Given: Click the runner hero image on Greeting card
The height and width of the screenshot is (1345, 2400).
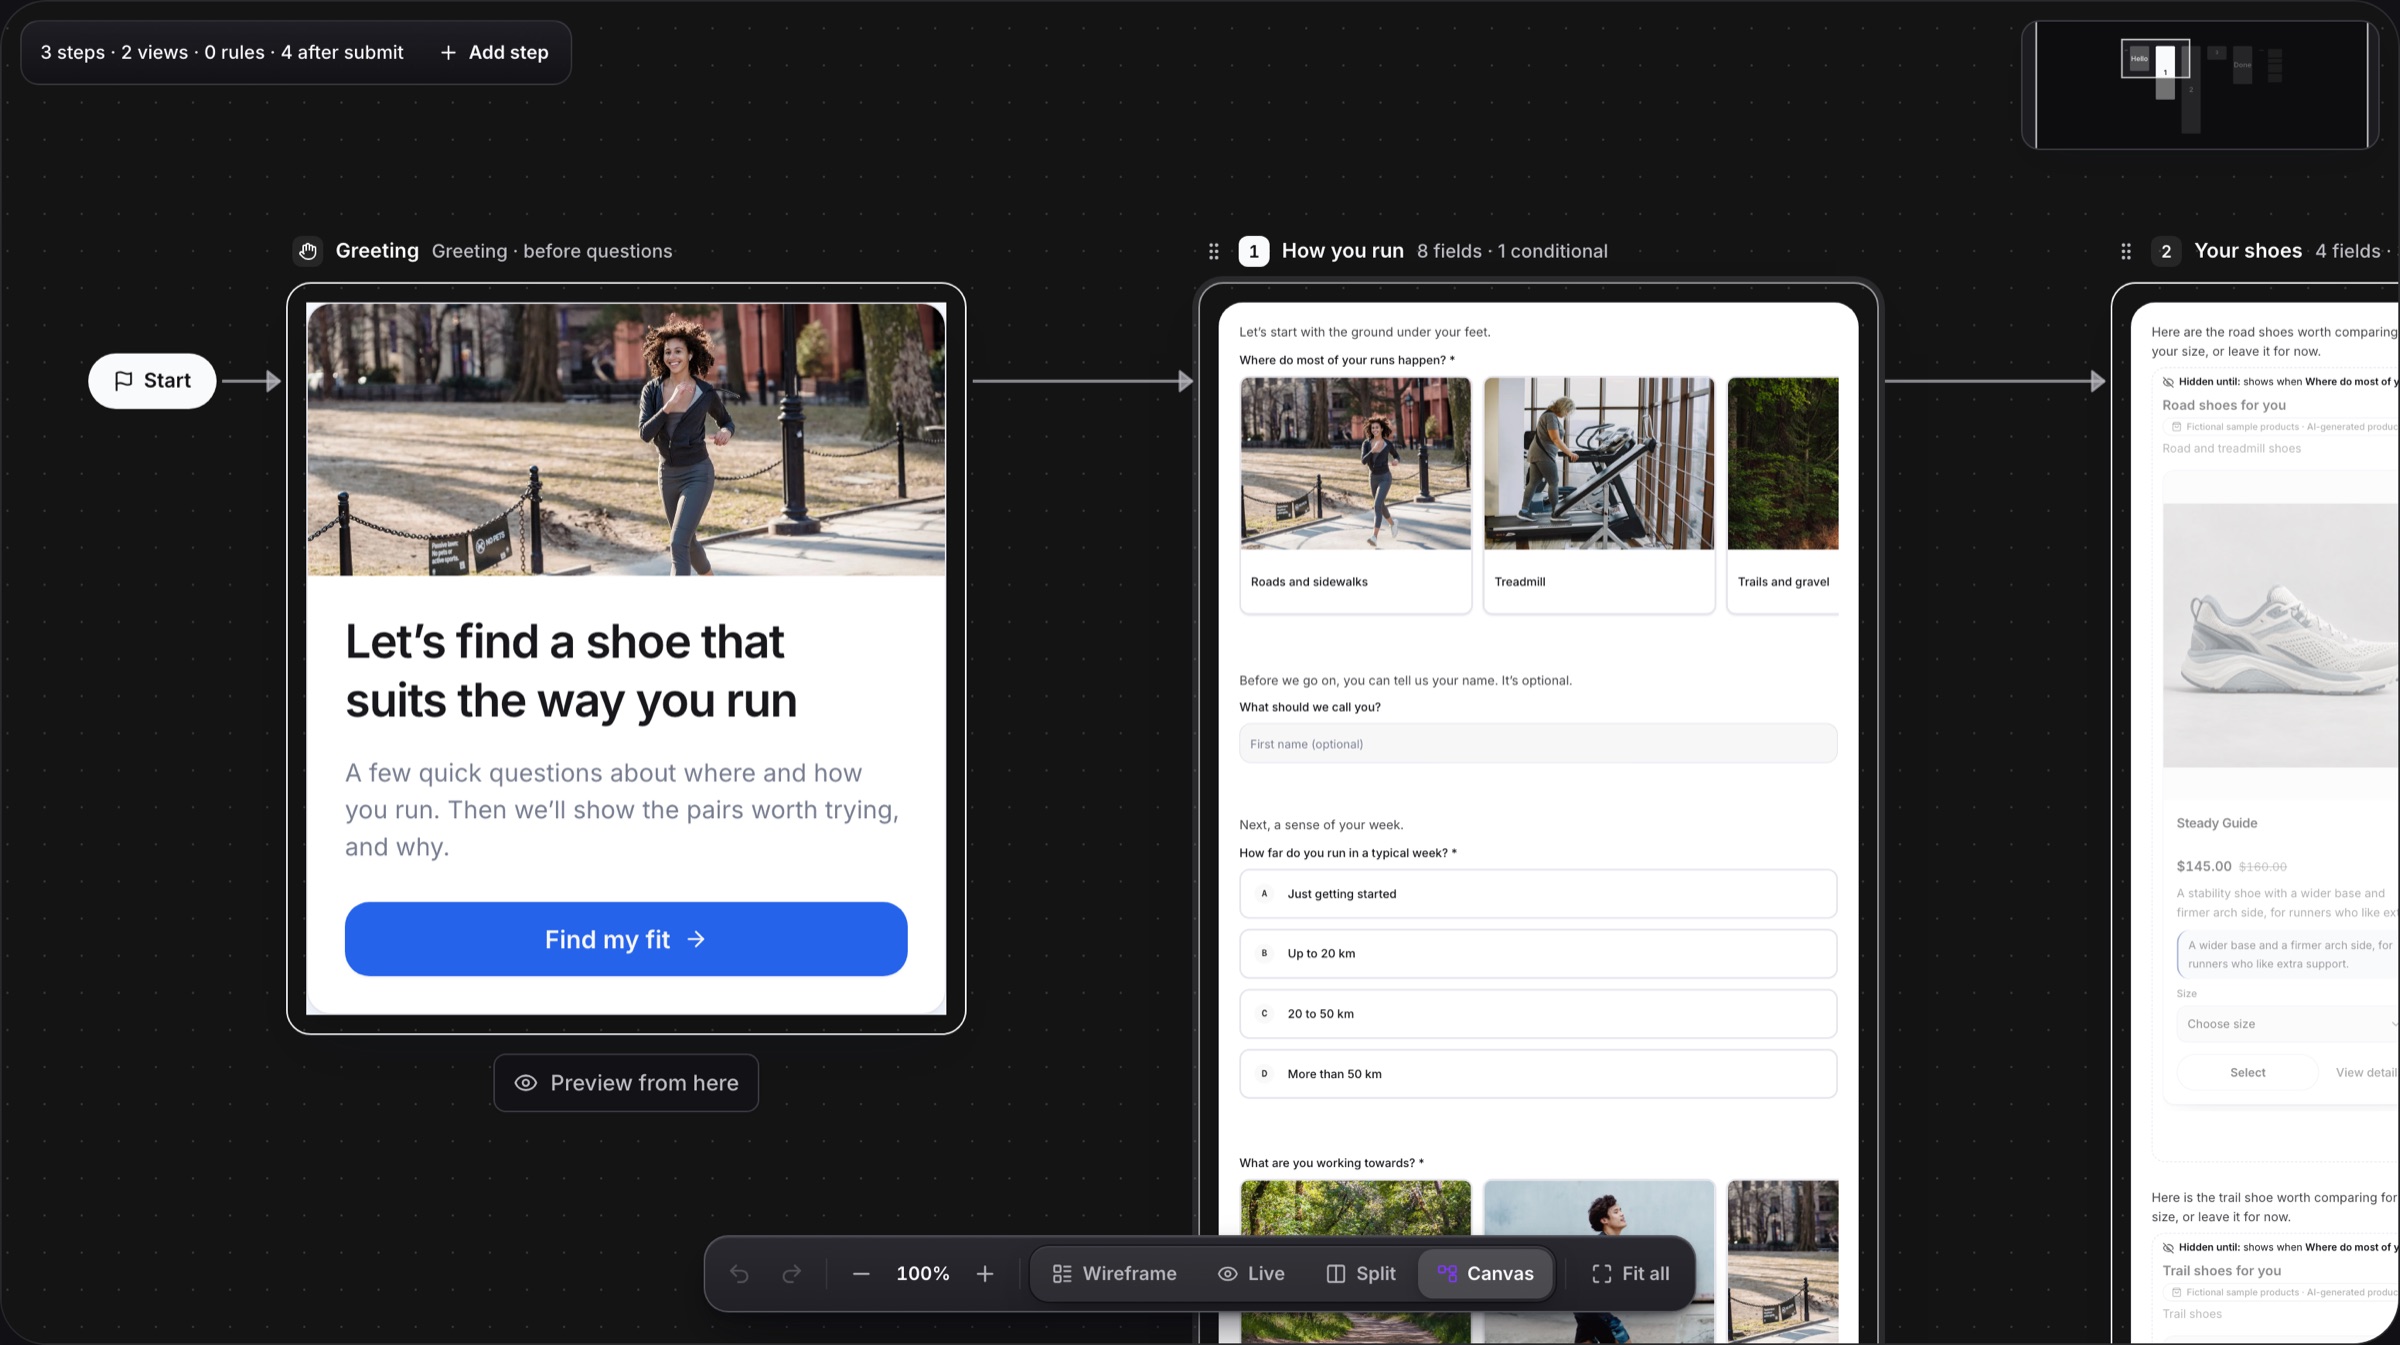Looking at the screenshot, I should click(x=626, y=440).
